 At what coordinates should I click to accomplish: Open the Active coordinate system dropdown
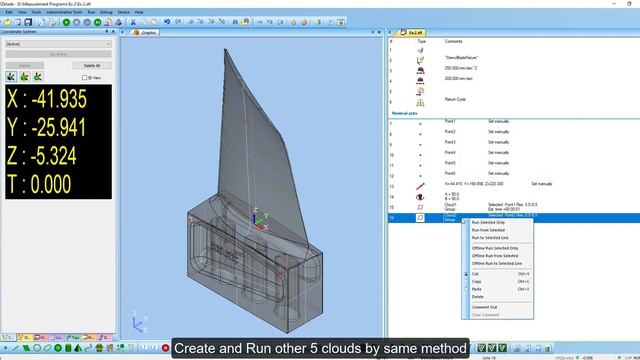pos(58,44)
